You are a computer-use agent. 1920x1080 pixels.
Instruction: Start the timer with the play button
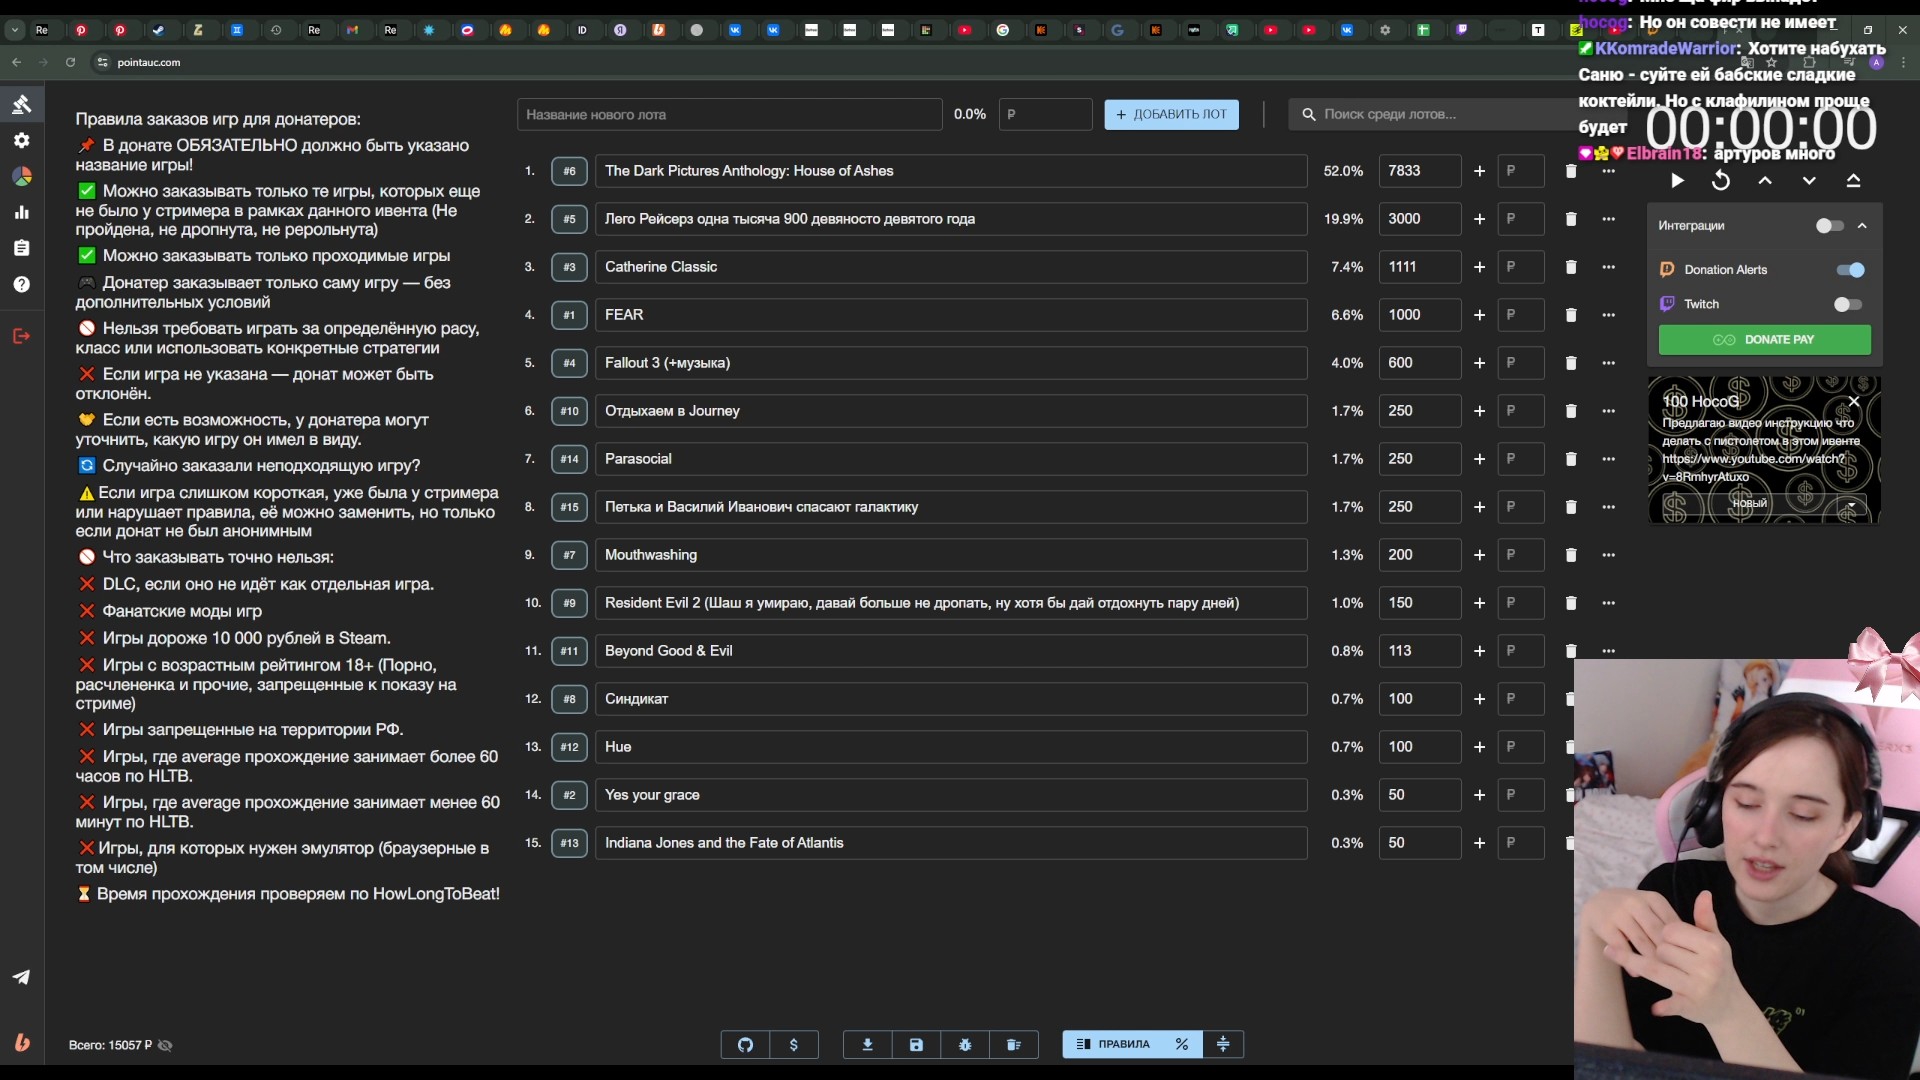[x=1677, y=181]
